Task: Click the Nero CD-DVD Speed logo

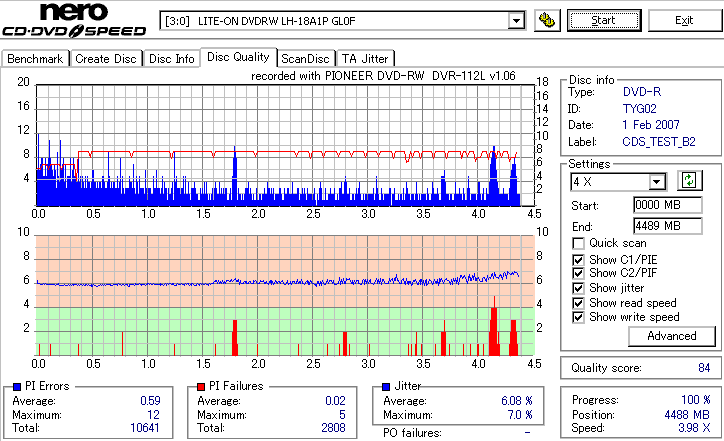Action: click(x=74, y=20)
